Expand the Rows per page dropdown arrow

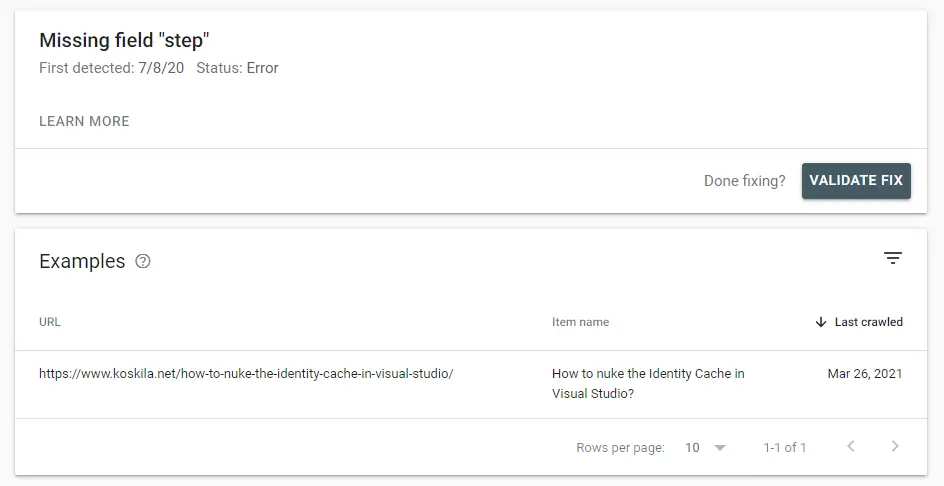click(720, 448)
